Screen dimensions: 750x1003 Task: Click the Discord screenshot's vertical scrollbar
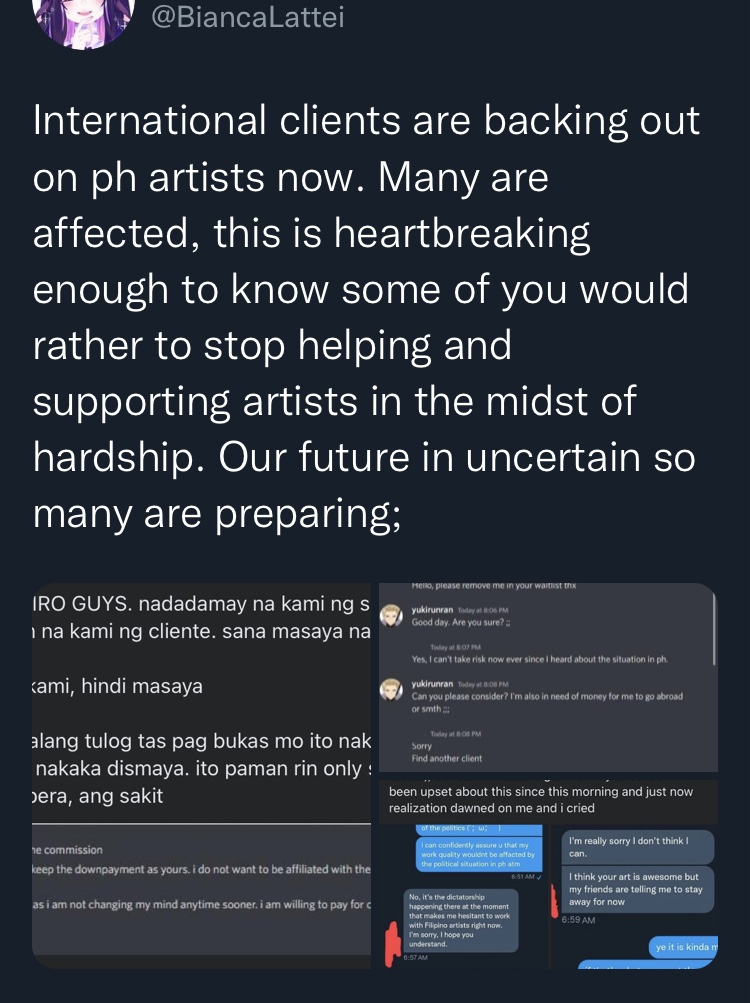tap(714, 627)
